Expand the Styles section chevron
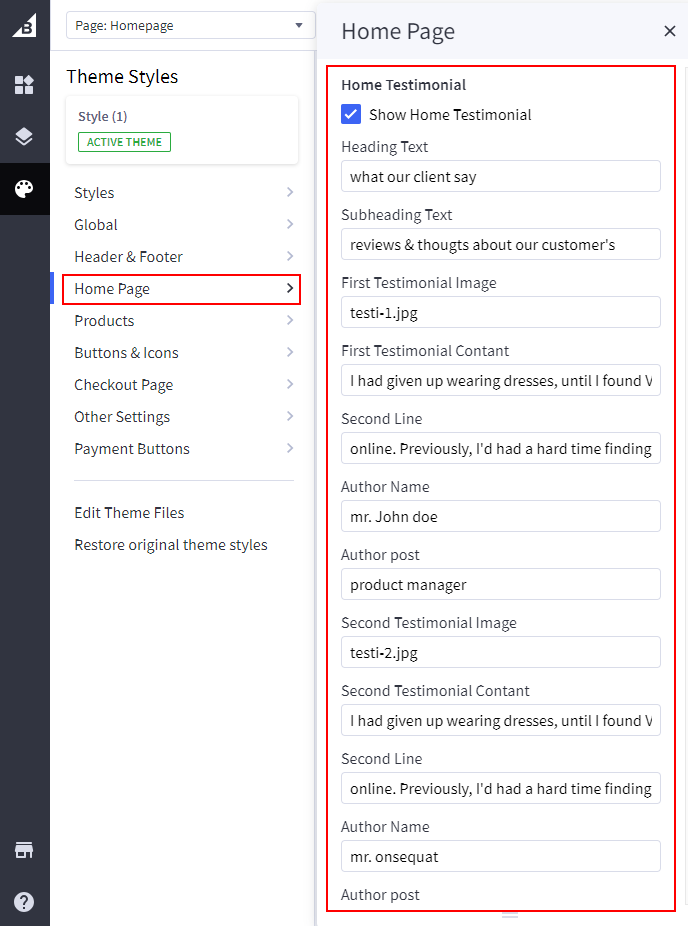The height and width of the screenshot is (926, 688). click(x=289, y=193)
